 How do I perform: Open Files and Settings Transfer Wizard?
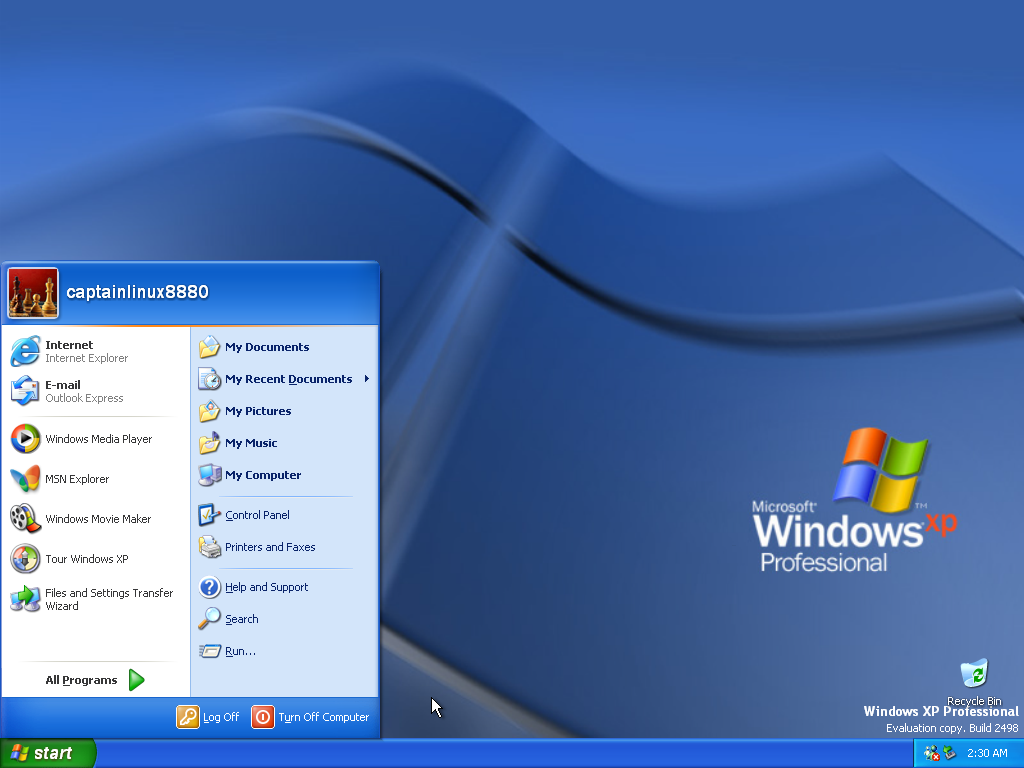(x=108, y=599)
